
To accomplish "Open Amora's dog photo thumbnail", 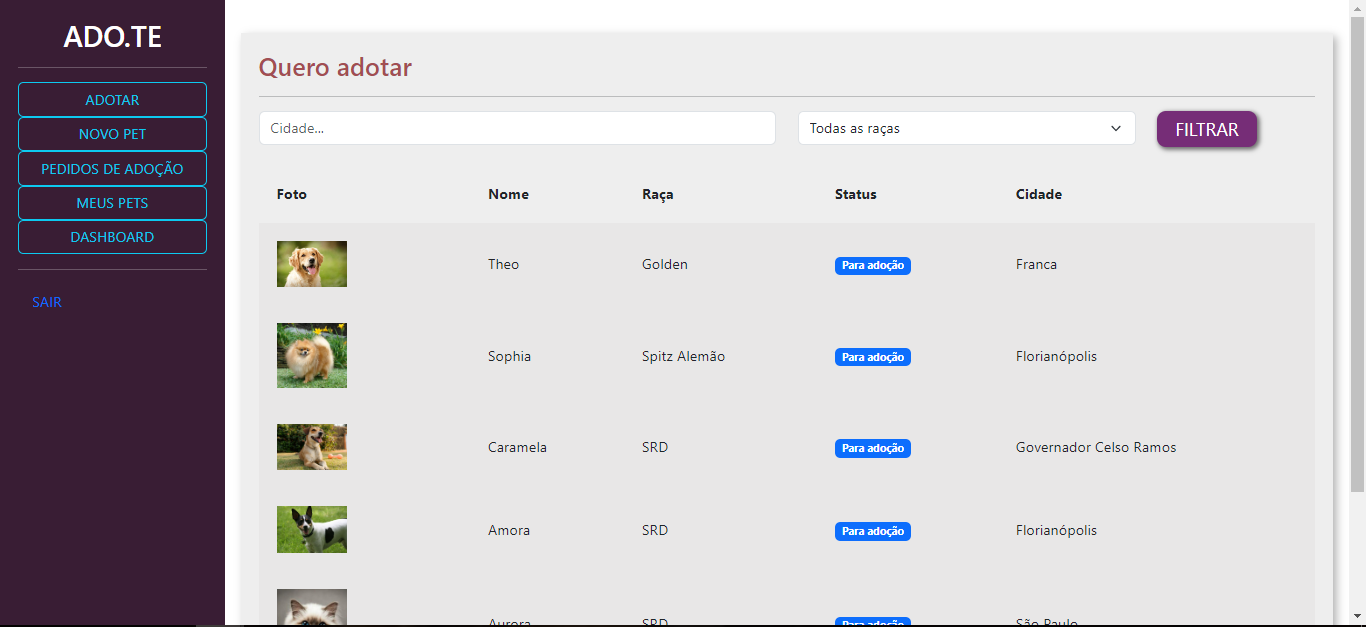I will pos(312,530).
